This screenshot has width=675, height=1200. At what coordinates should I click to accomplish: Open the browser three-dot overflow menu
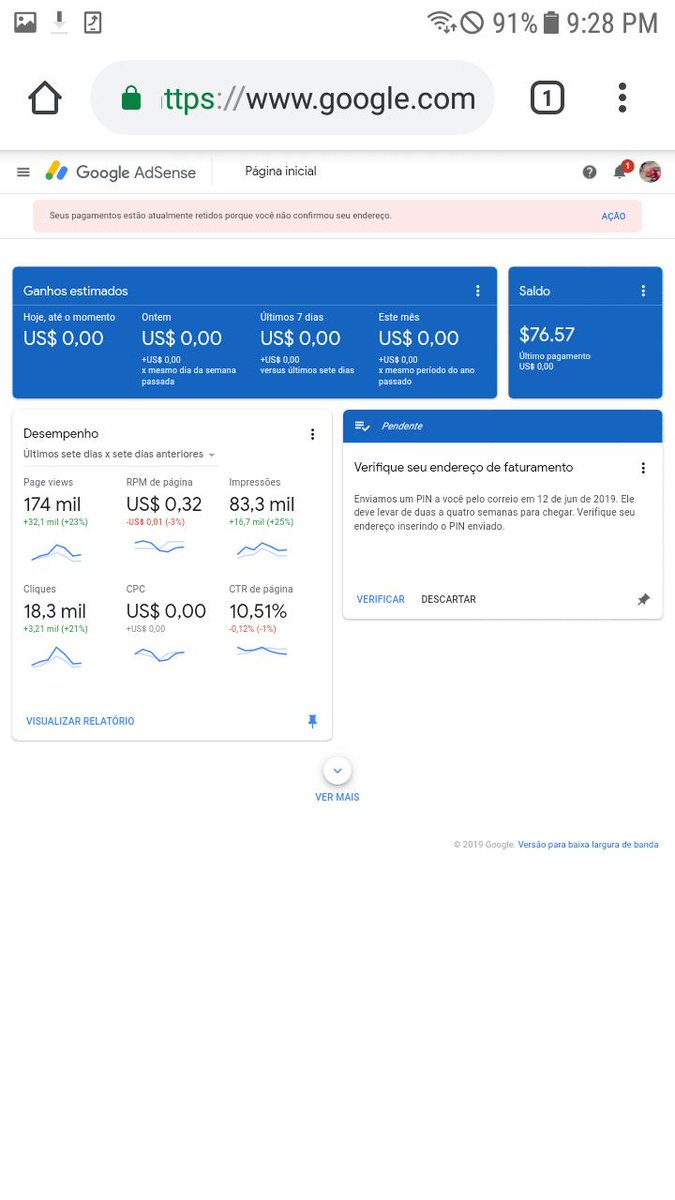coord(622,98)
